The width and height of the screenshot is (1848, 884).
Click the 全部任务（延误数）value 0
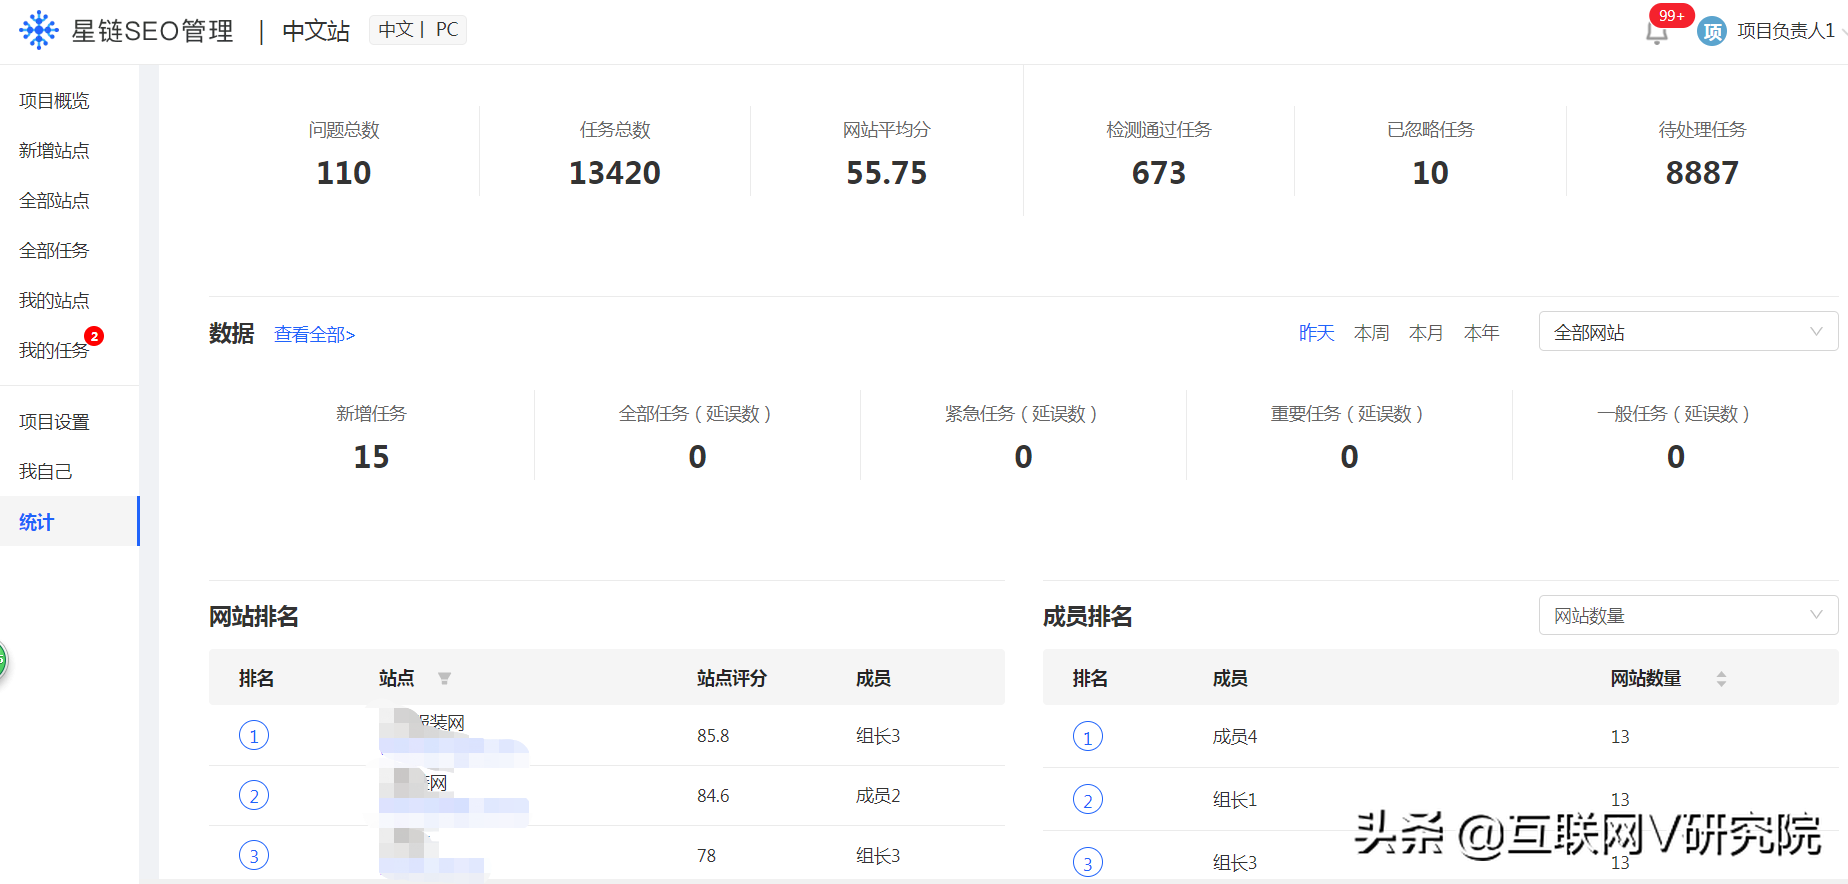(x=697, y=457)
